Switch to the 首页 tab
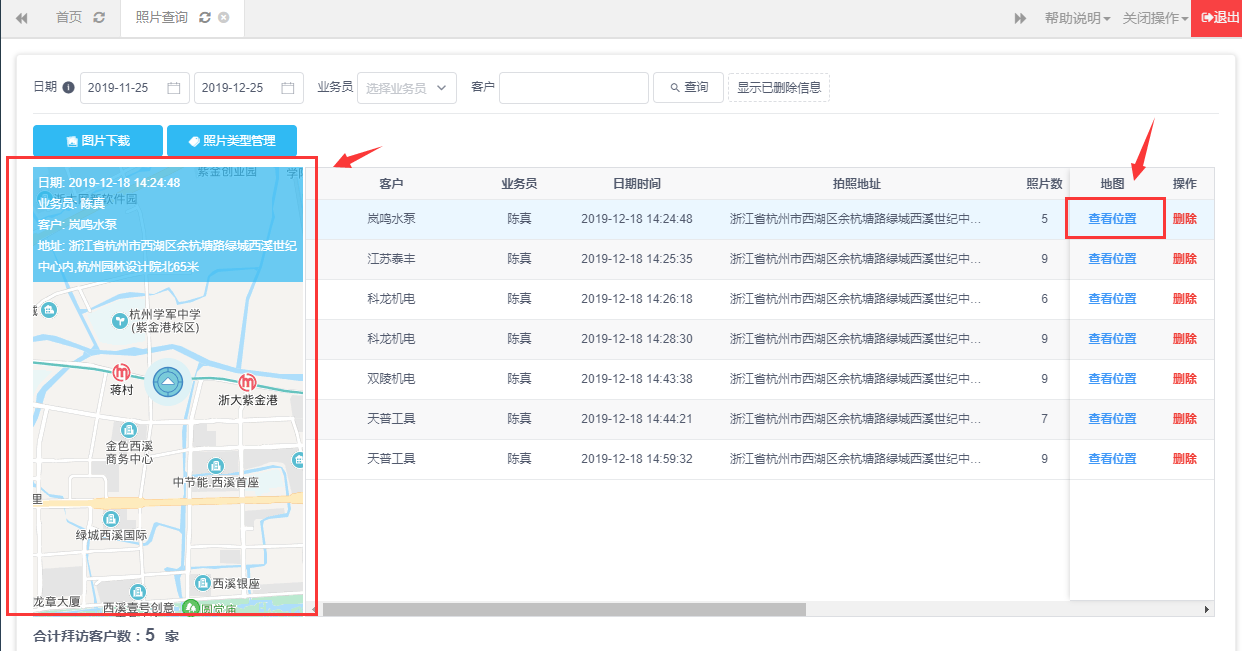Viewport: 1242px width, 651px height. point(69,18)
